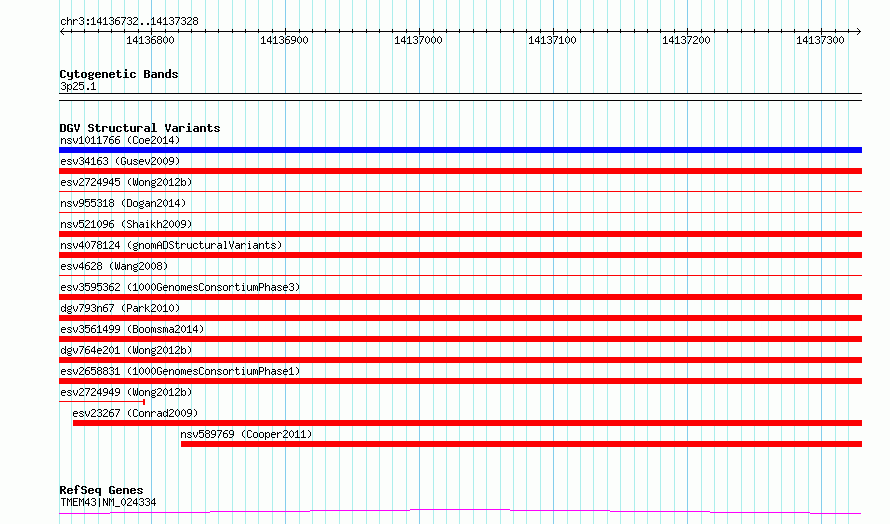Click ruler position 14136800

150,40
